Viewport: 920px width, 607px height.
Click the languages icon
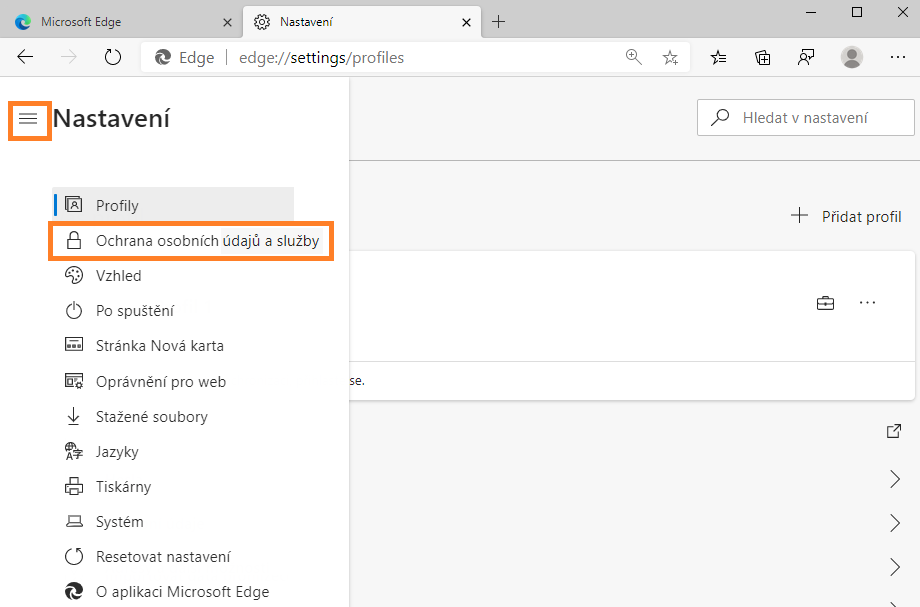pos(73,451)
